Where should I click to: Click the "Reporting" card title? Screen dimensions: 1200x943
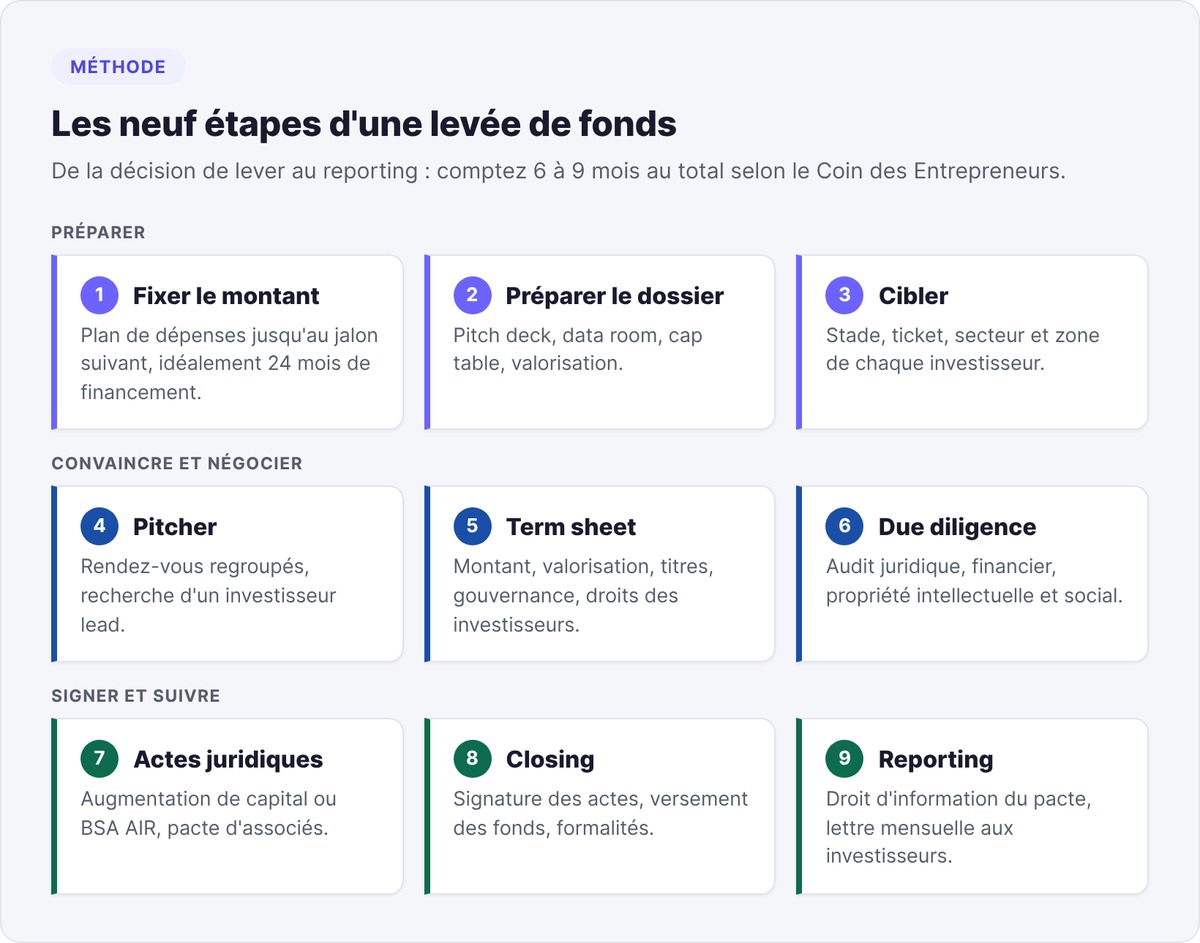(x=936, y=760)
